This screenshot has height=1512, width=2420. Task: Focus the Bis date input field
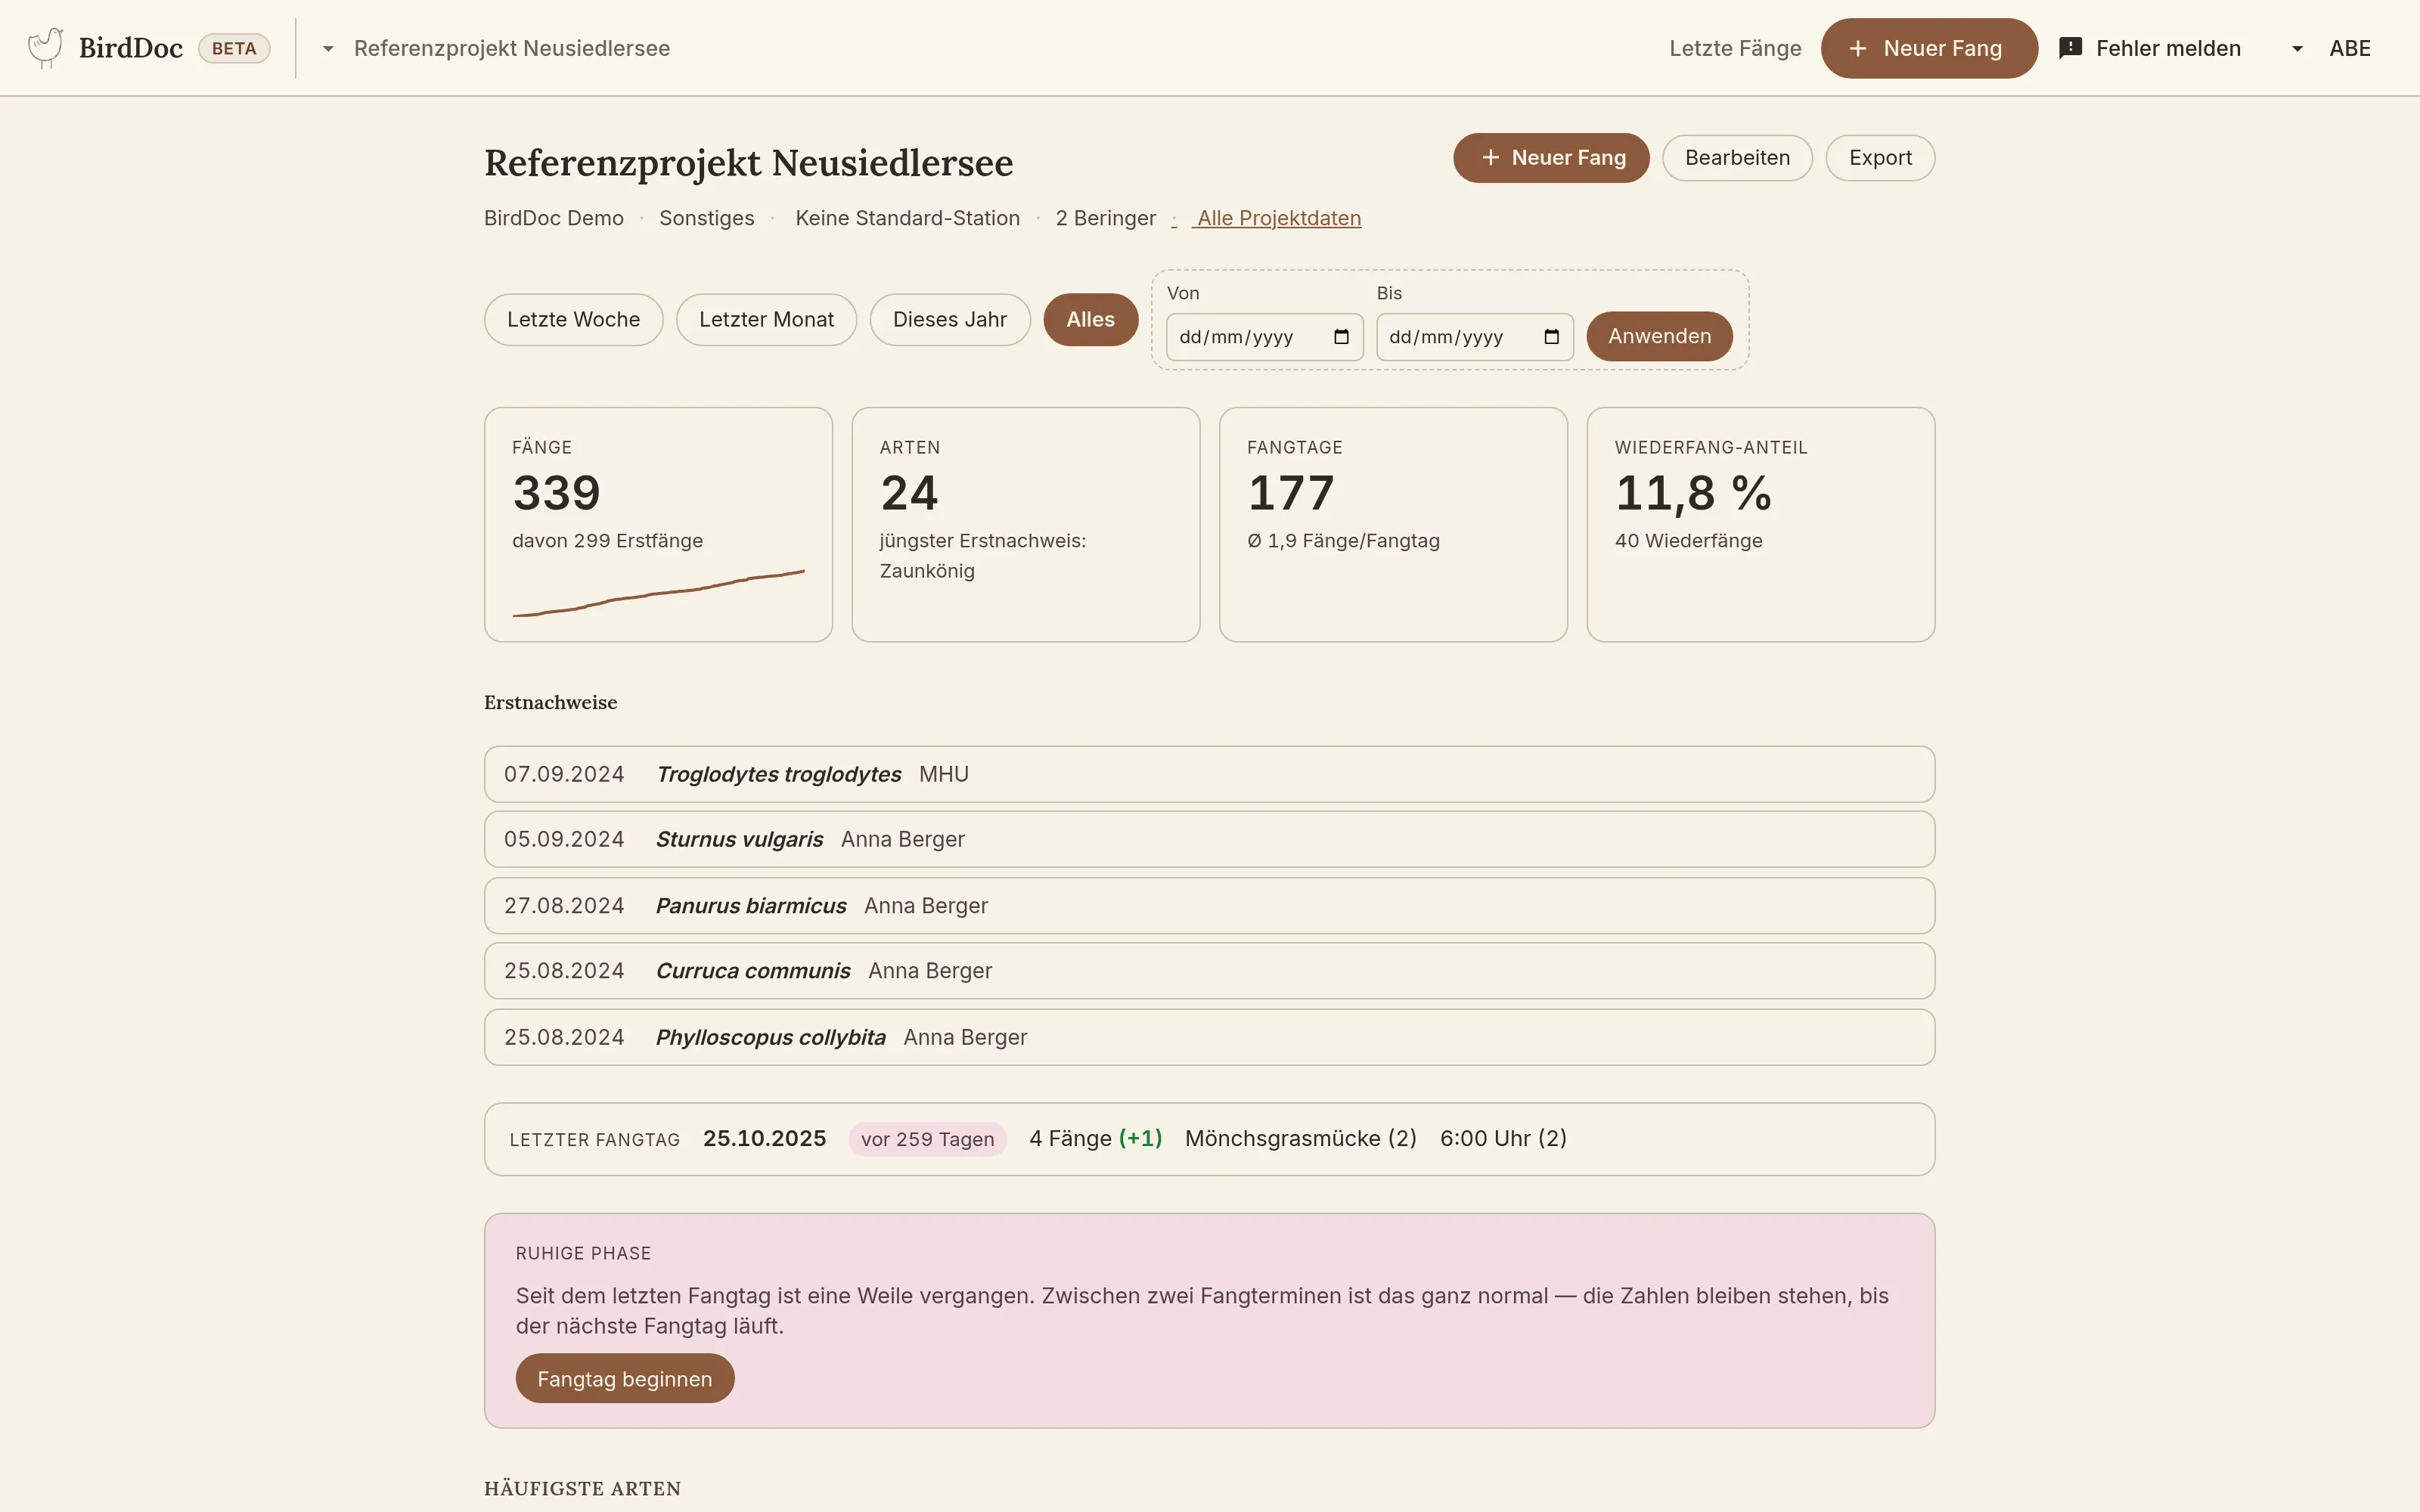click(x=1474, y=337)
